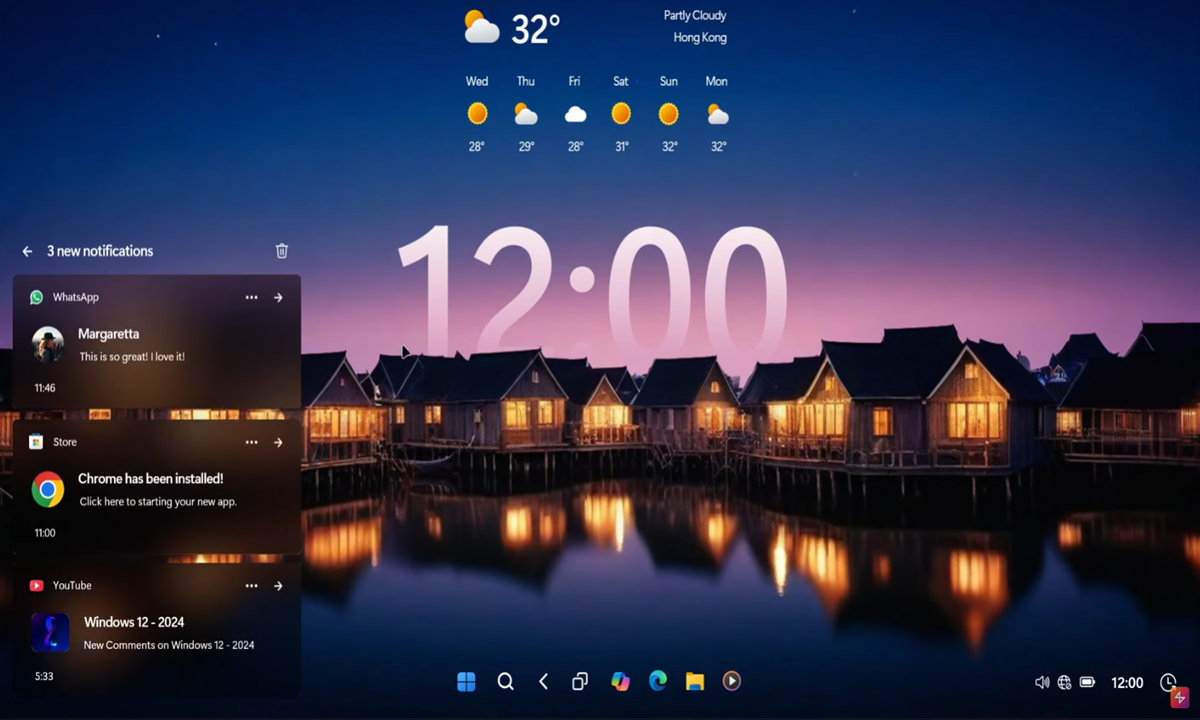Screen dimensions: 1200x720
Task: Go back from the notifications panel
Action: [27, 251]
